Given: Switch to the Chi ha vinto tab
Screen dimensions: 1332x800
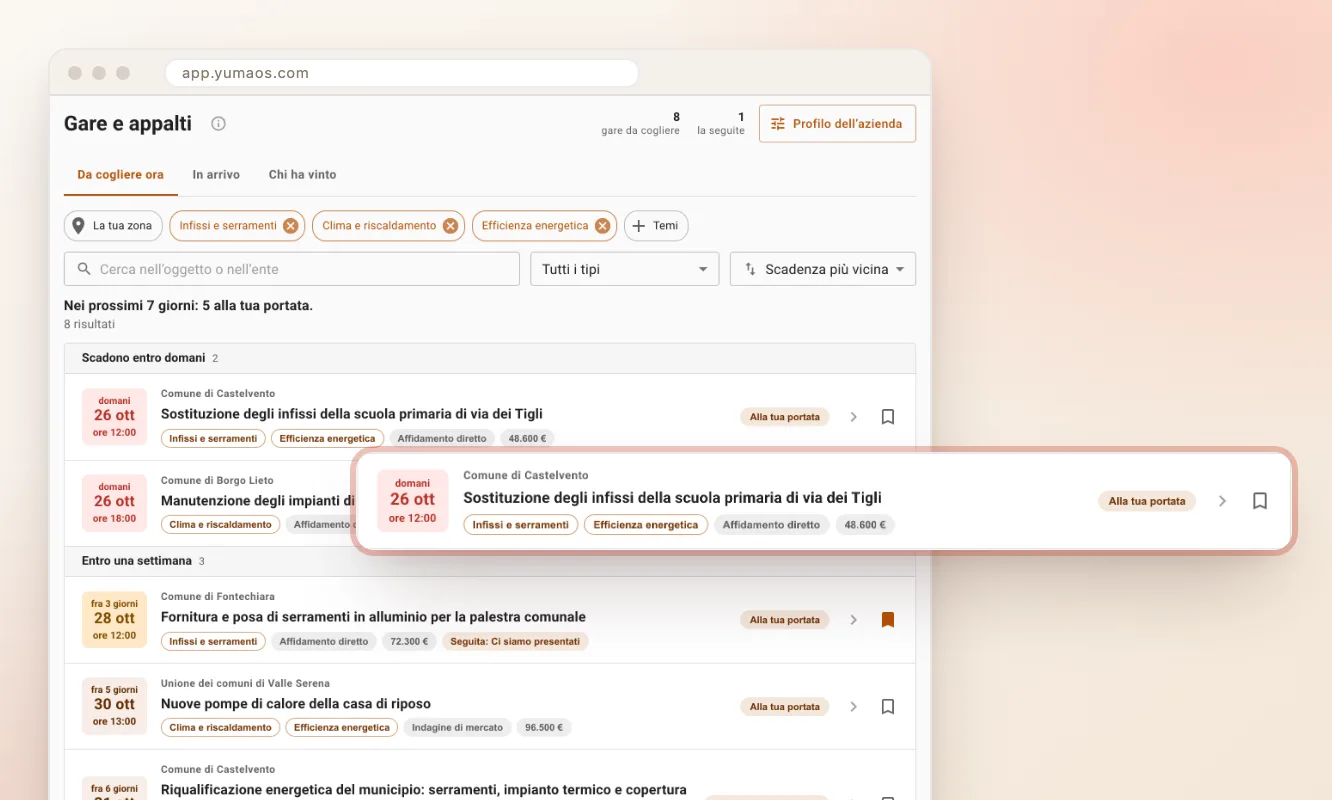Looking at the screenshot, I should tap(302, 174).
